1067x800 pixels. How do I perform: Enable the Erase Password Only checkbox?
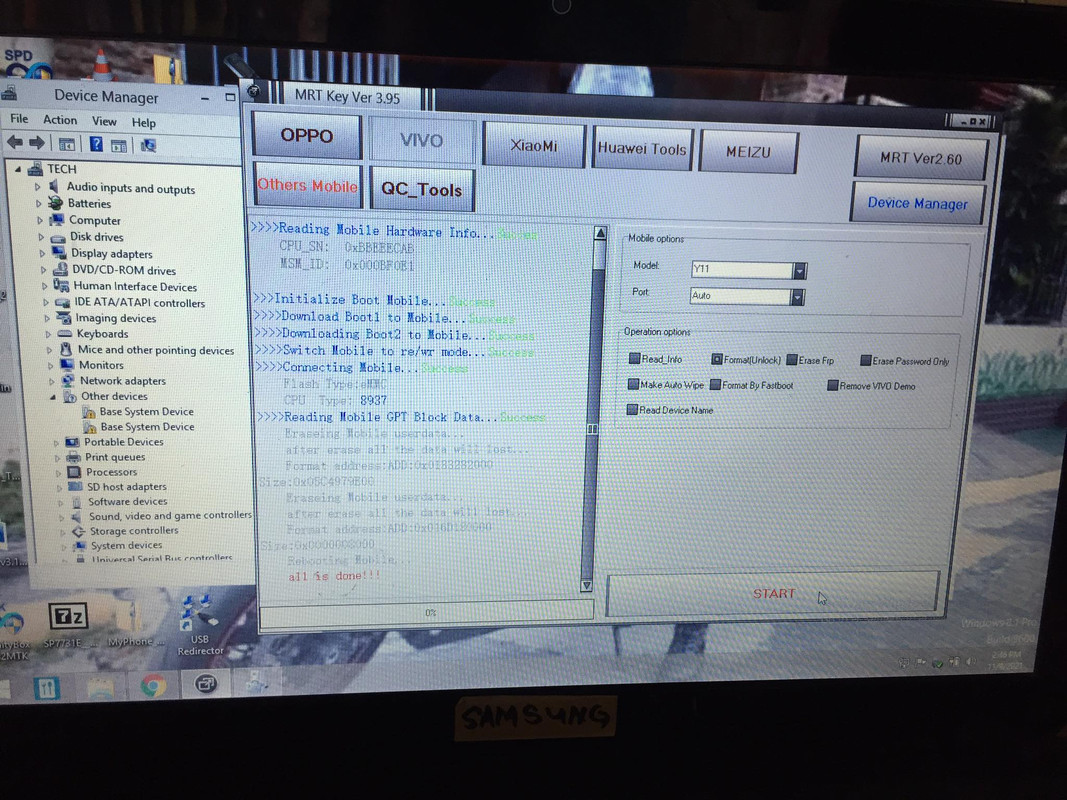[x=866, y=361]
